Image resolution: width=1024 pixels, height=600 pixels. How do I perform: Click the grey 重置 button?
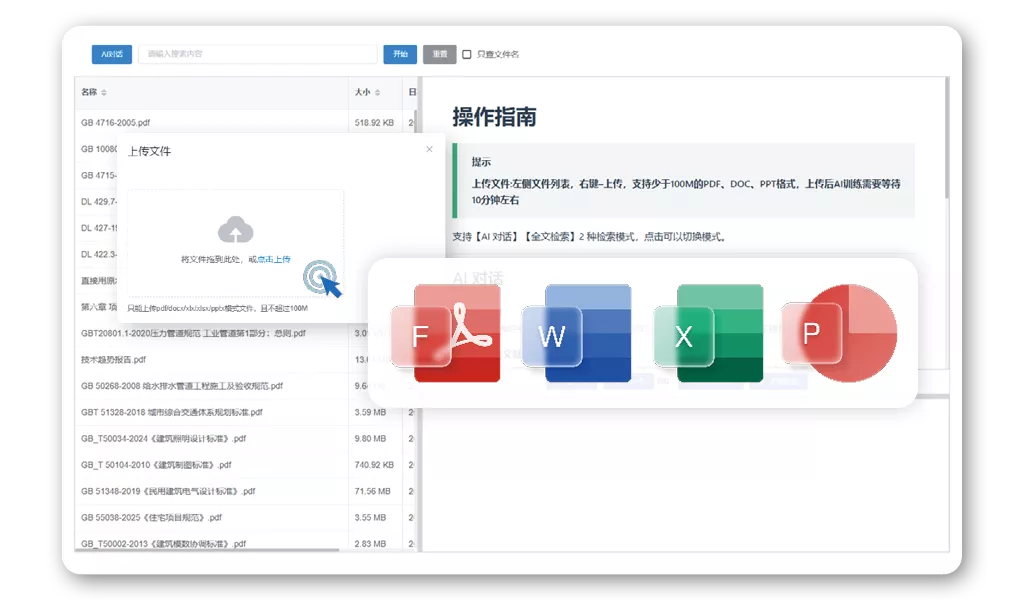point(440,54)
